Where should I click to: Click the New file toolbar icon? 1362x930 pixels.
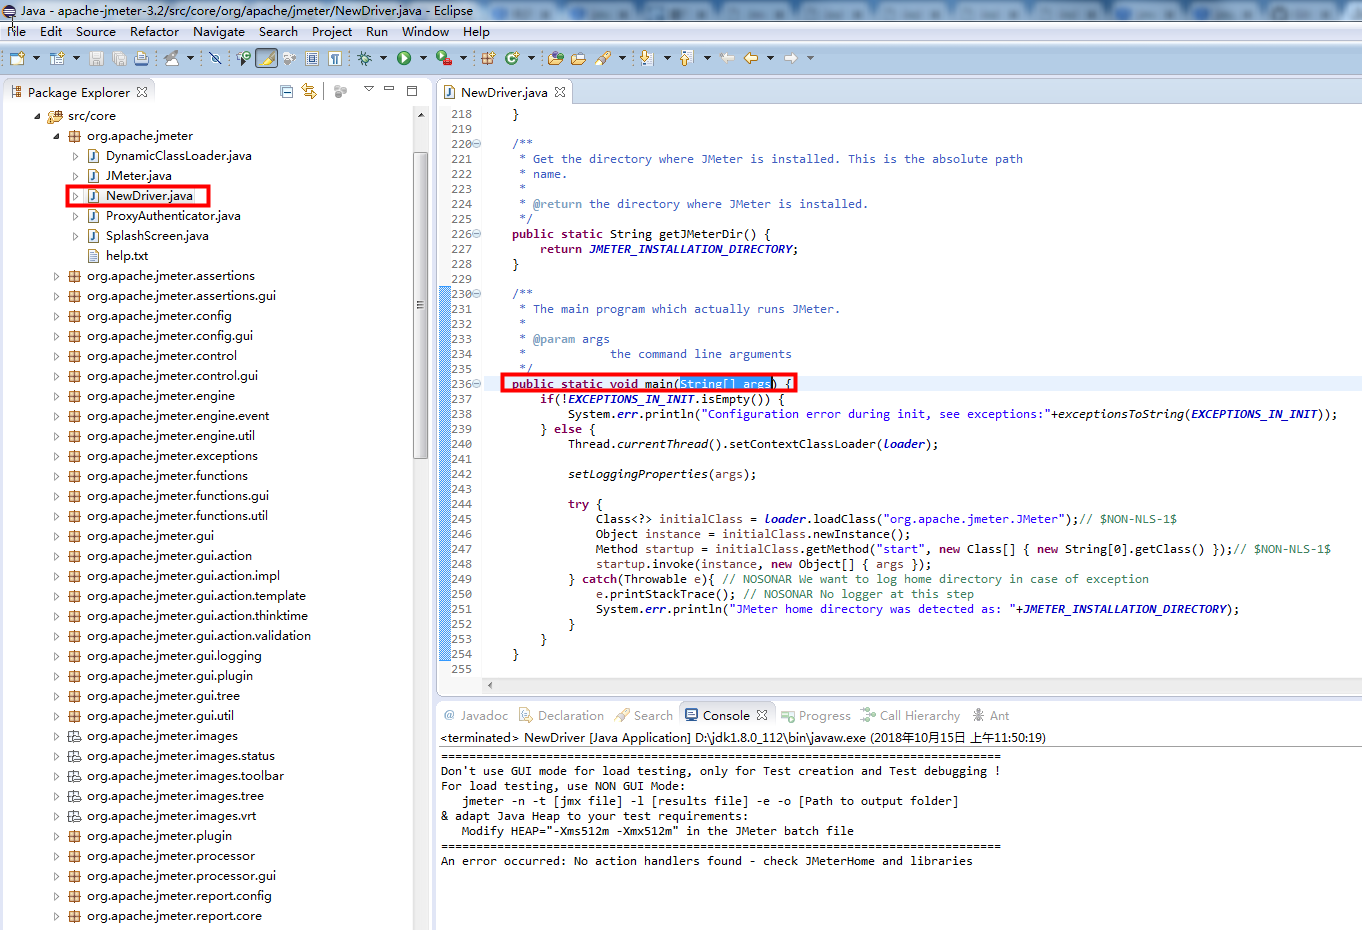[x=17, y=58]
